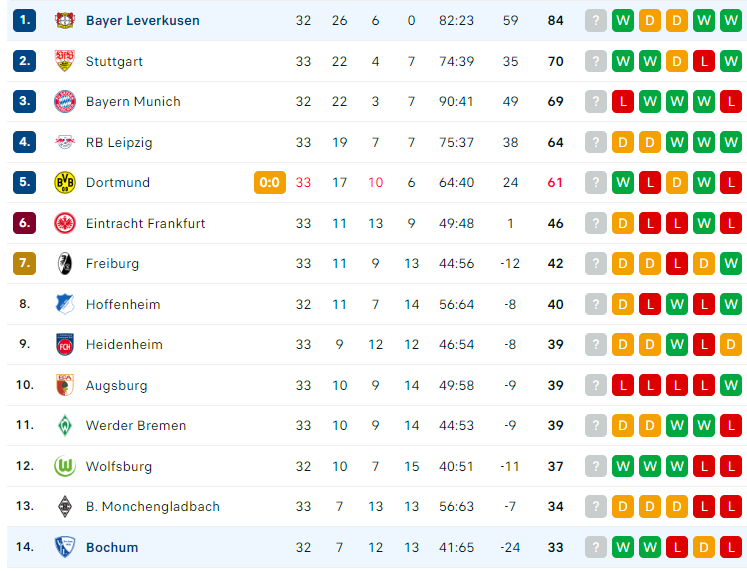Click the Bayer Leverkusen club crest

click(65, 20)
